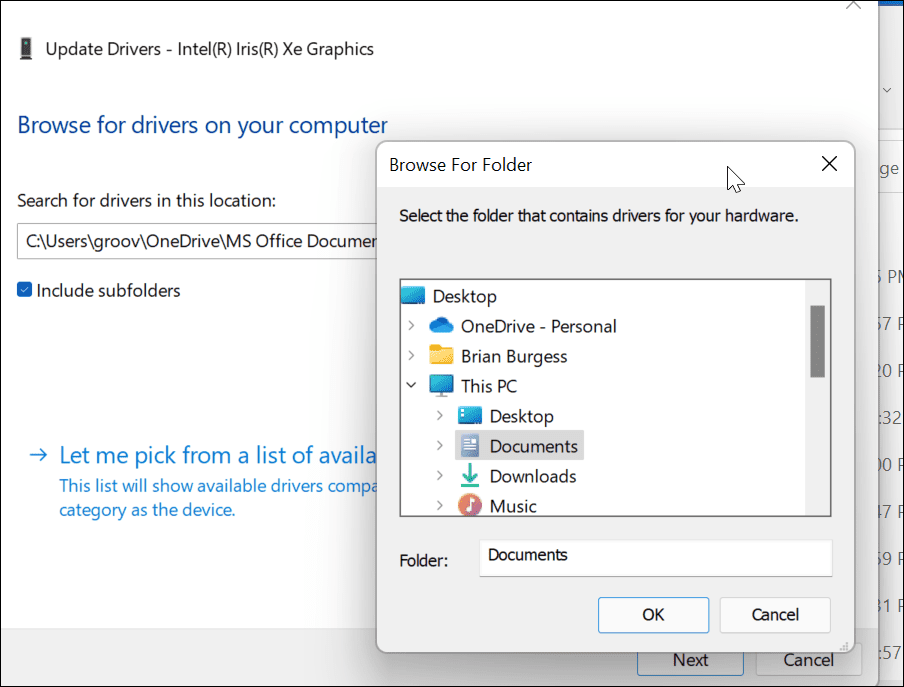Expand the Downloads folder node
The image size is (904, 687).
(x=440, y=476)
